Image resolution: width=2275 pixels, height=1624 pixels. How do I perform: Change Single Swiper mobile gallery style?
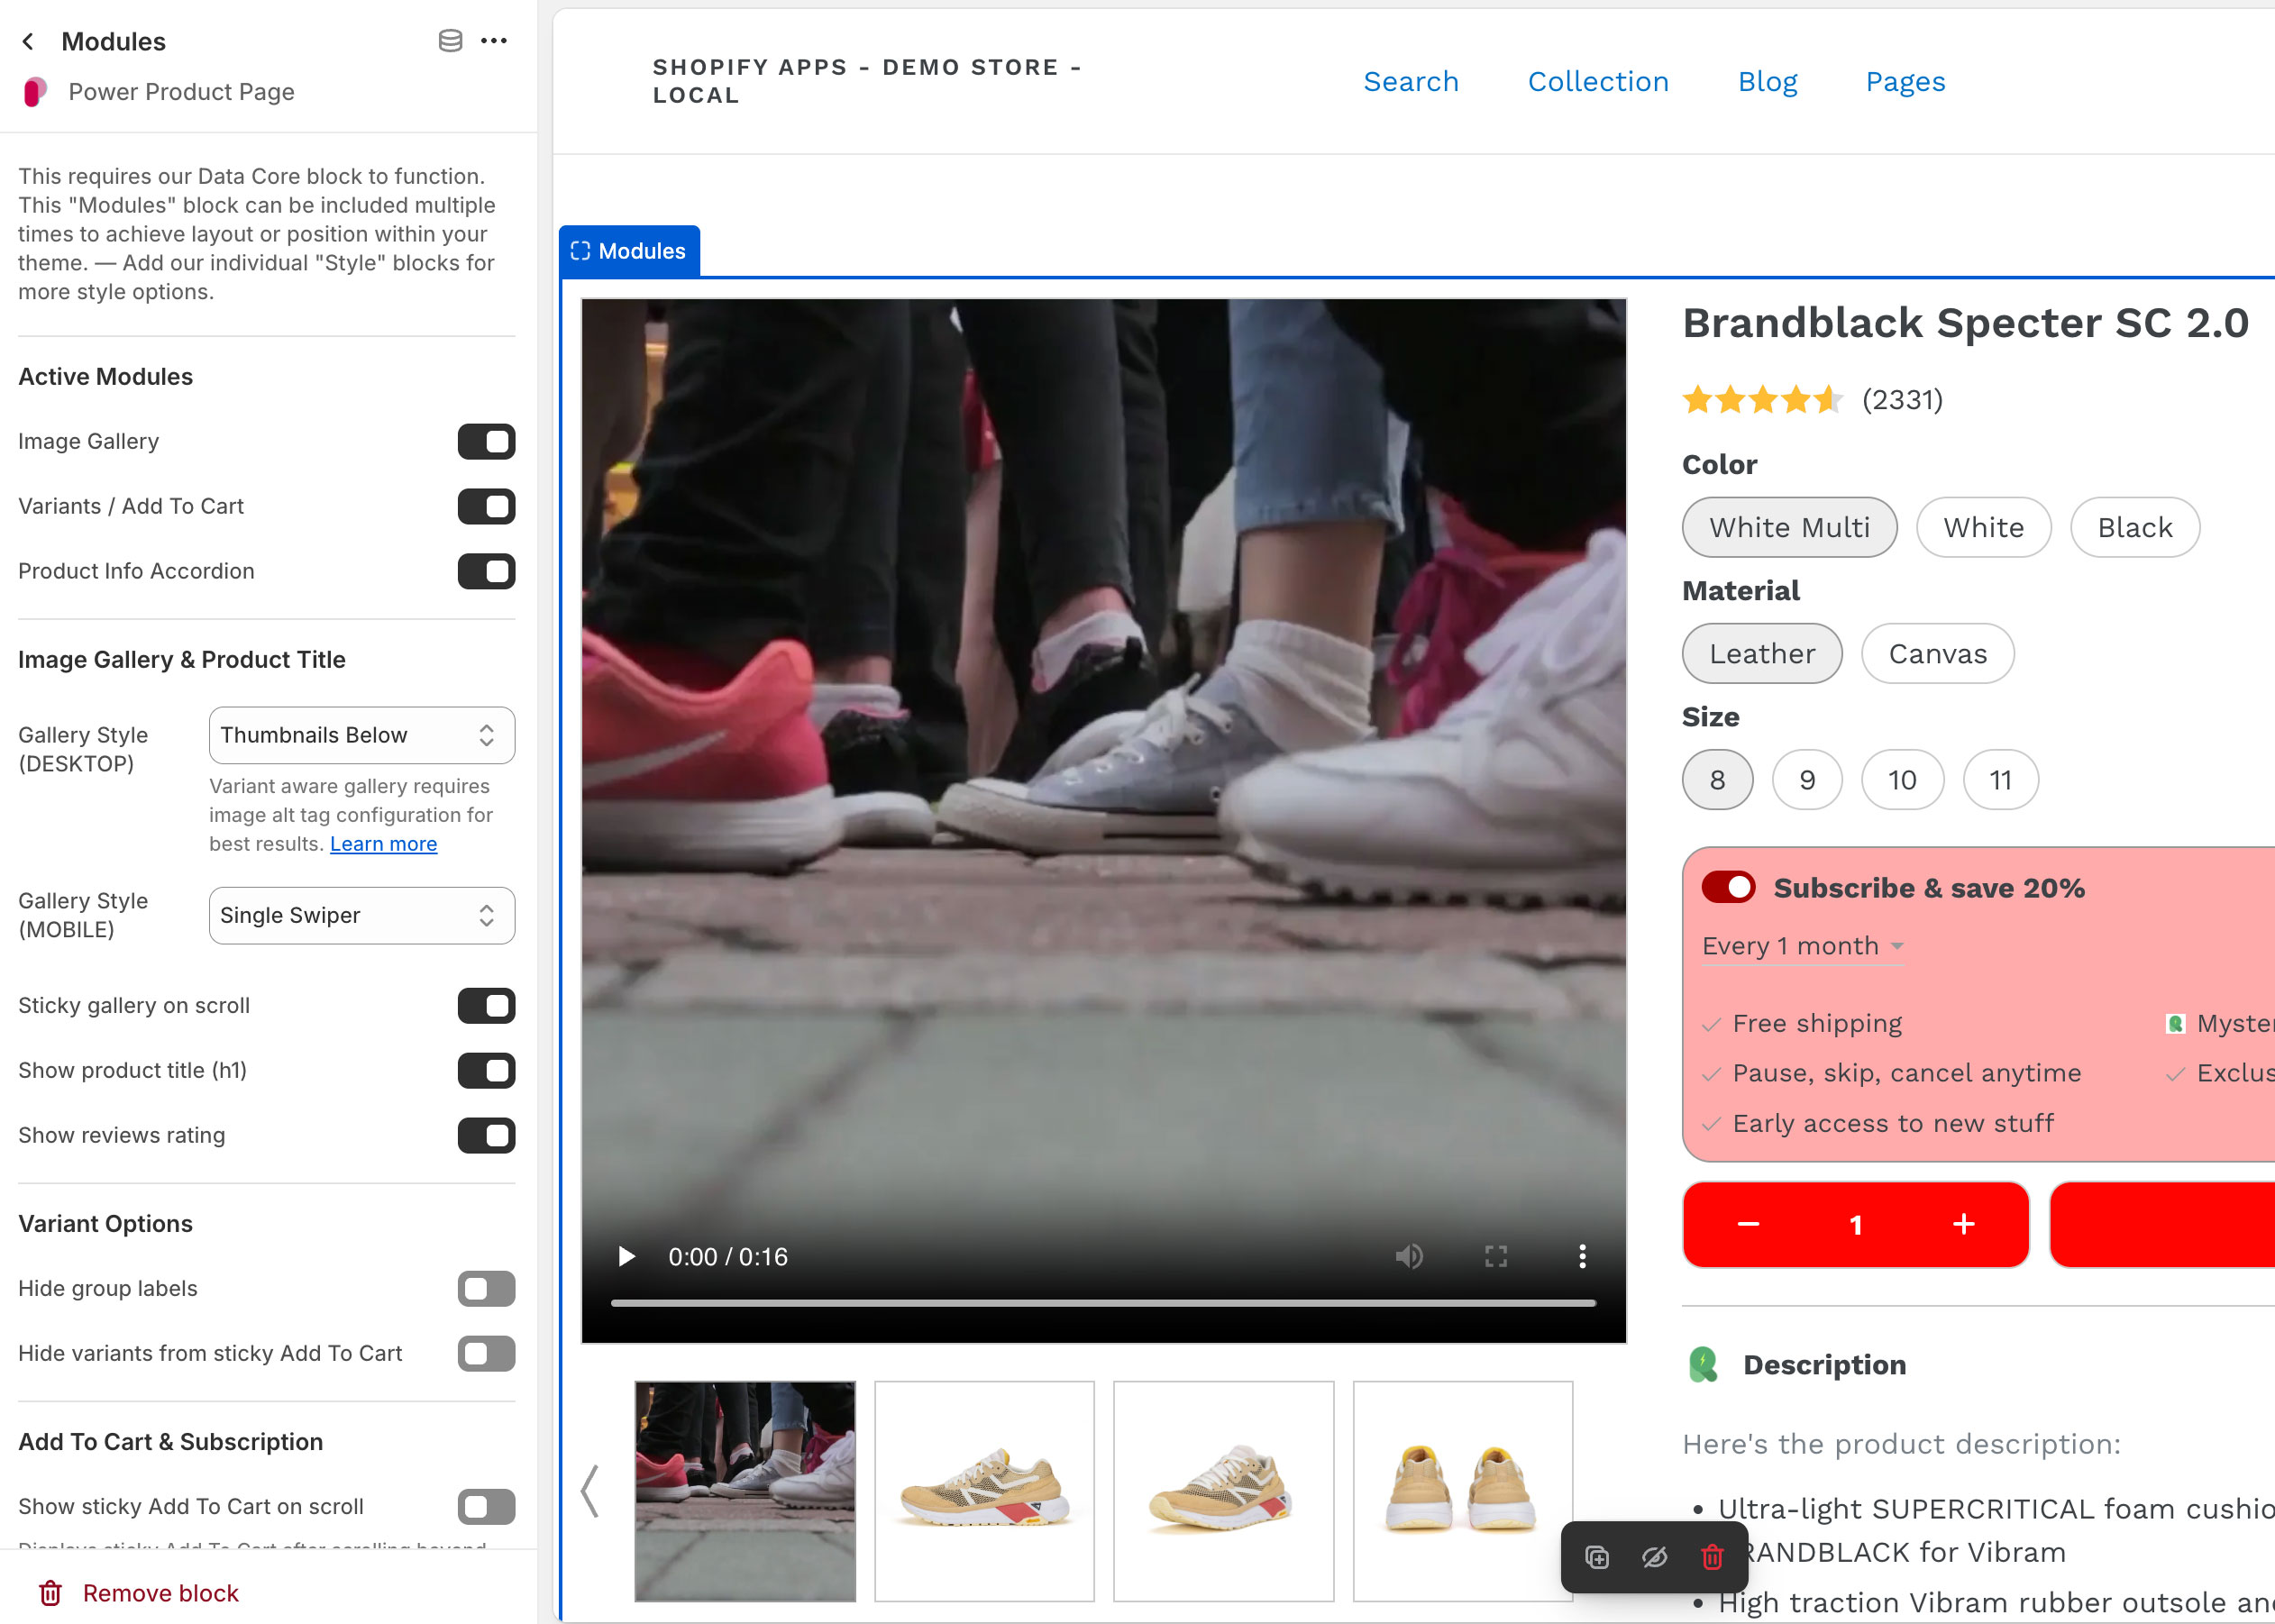(361, 915)
